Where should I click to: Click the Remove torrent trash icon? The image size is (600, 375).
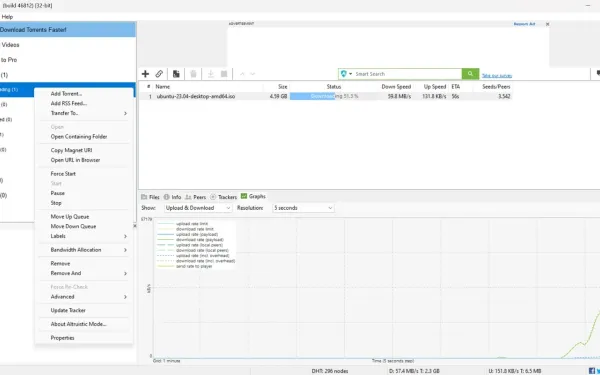tap(193, 74)
